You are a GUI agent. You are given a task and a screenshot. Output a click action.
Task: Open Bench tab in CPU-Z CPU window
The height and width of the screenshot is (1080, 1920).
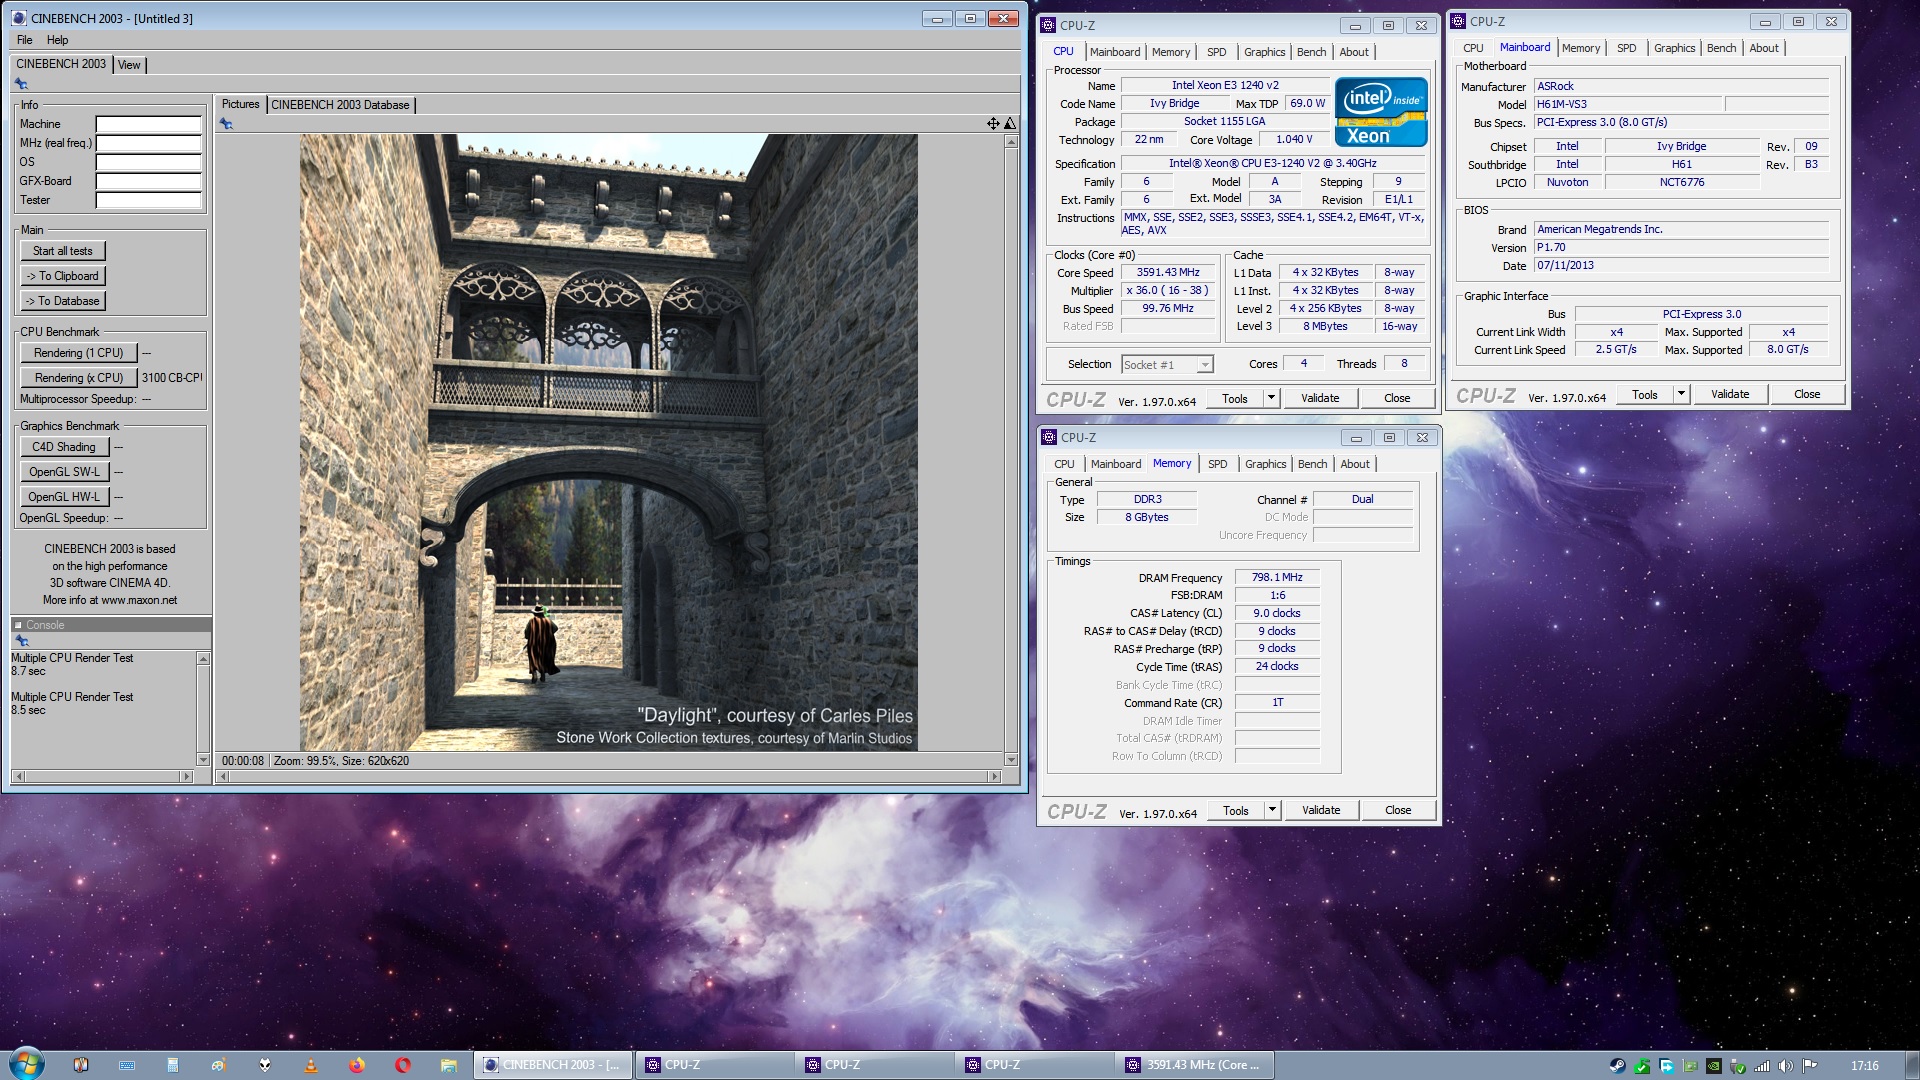click(1311, 52)
